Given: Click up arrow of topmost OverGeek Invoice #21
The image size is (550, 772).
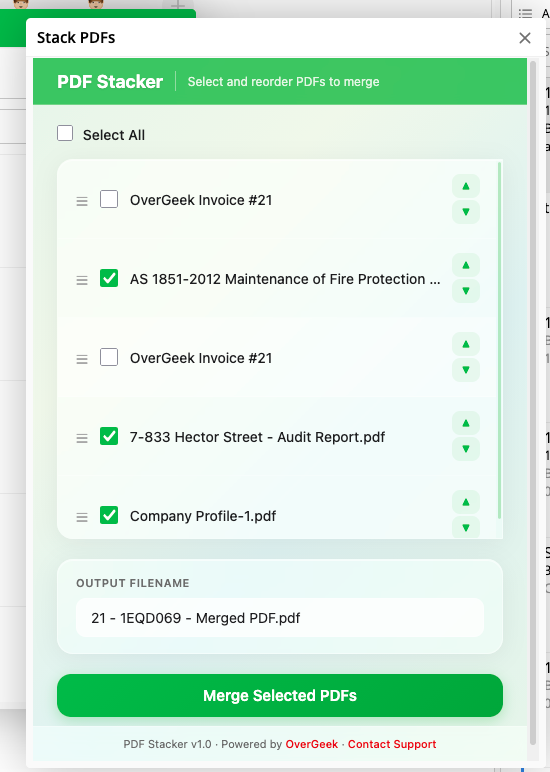Looking at the screenshot, I should coord(466,186).
